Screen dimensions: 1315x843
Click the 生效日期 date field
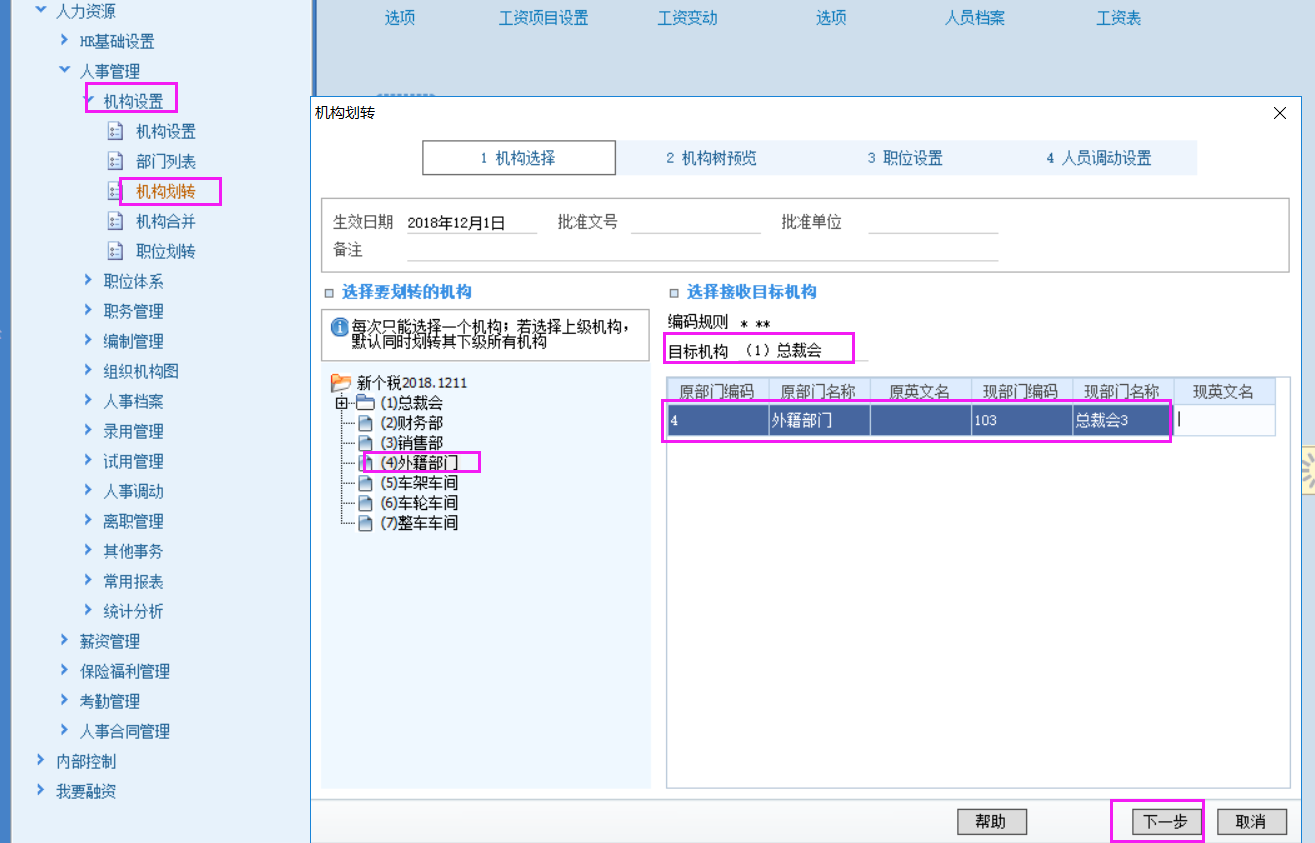pos(471,223)
